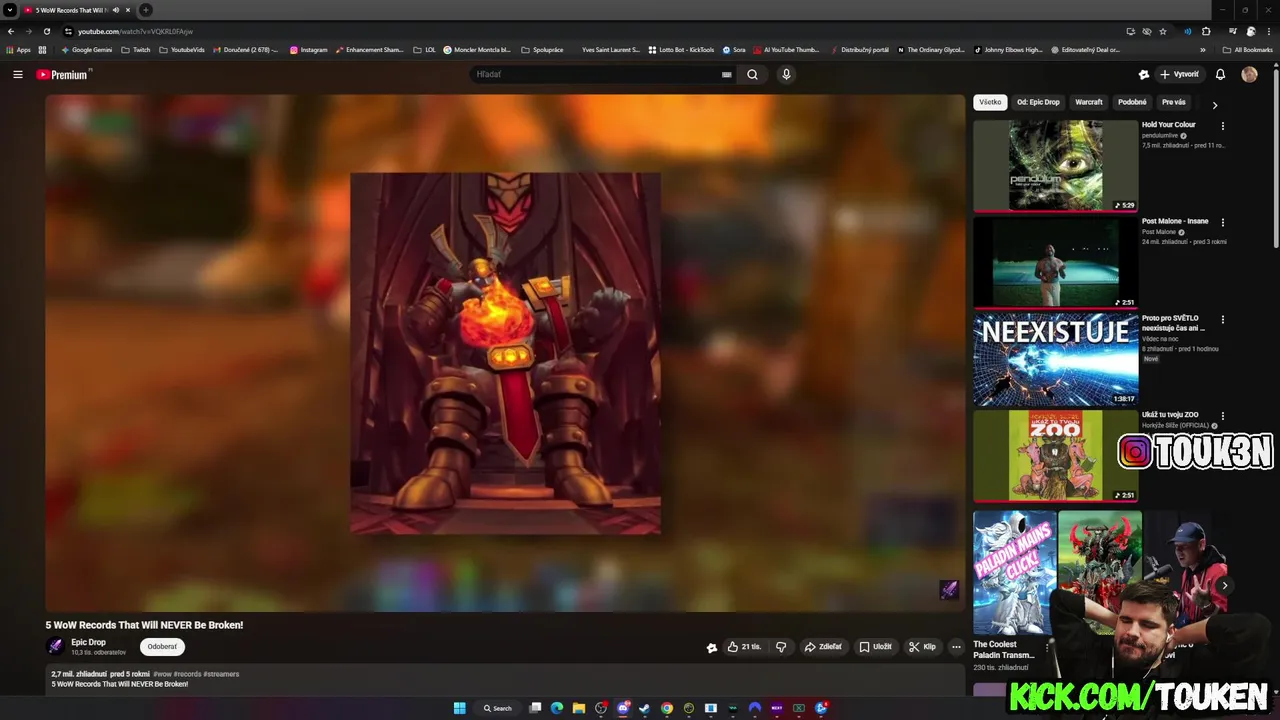Open more actions three-dot menu under video
The image size is (1280, 720).
(x=956, y=647)
